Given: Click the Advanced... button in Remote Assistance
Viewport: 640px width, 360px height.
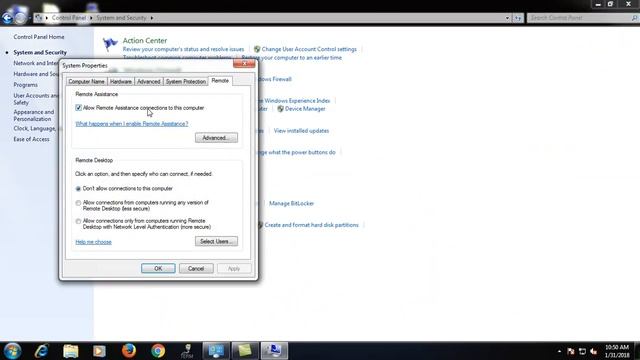Looking at the screenshot, I should coord(216,138).
